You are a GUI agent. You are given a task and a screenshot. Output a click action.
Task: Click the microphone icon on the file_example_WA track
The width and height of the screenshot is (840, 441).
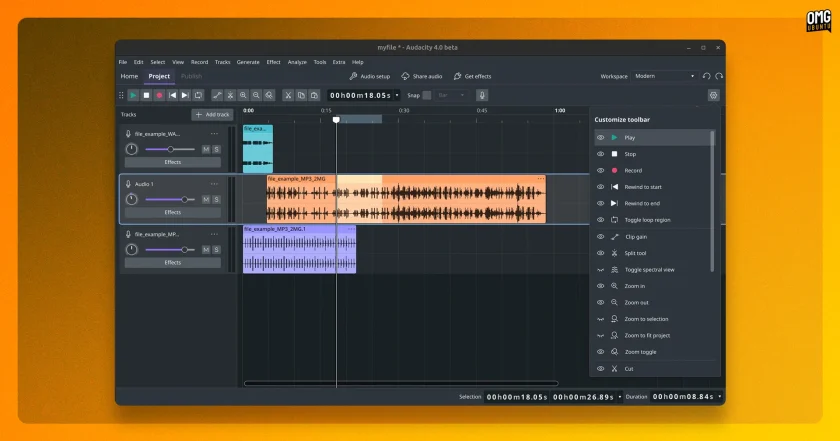128,134
